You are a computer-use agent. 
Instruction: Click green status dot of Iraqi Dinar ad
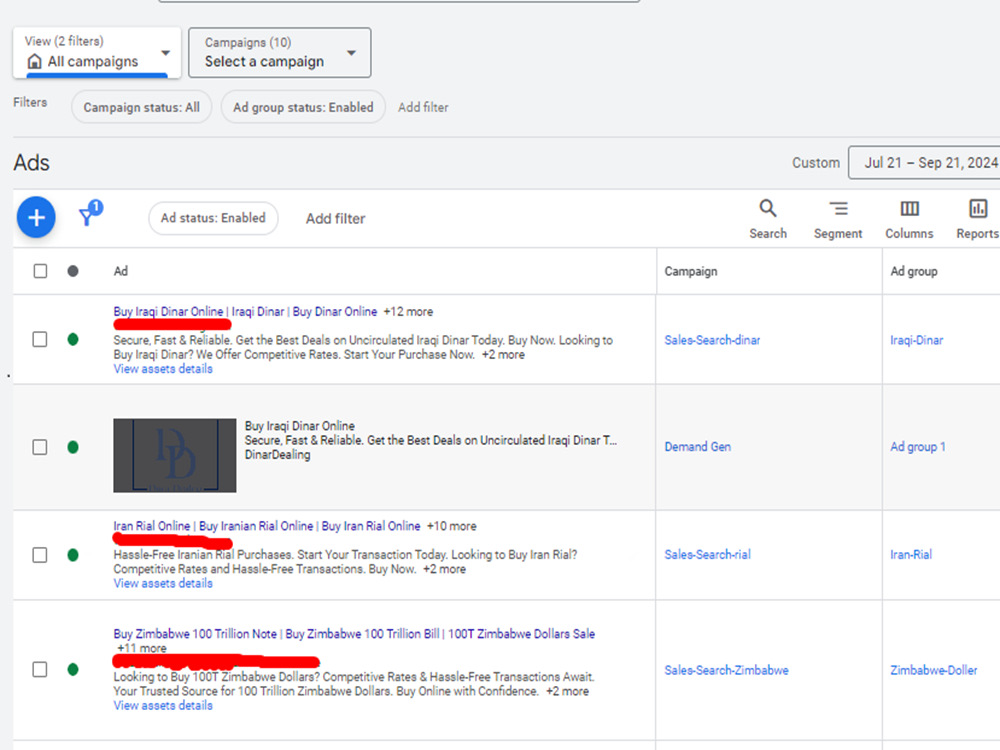tap(73, 339)
